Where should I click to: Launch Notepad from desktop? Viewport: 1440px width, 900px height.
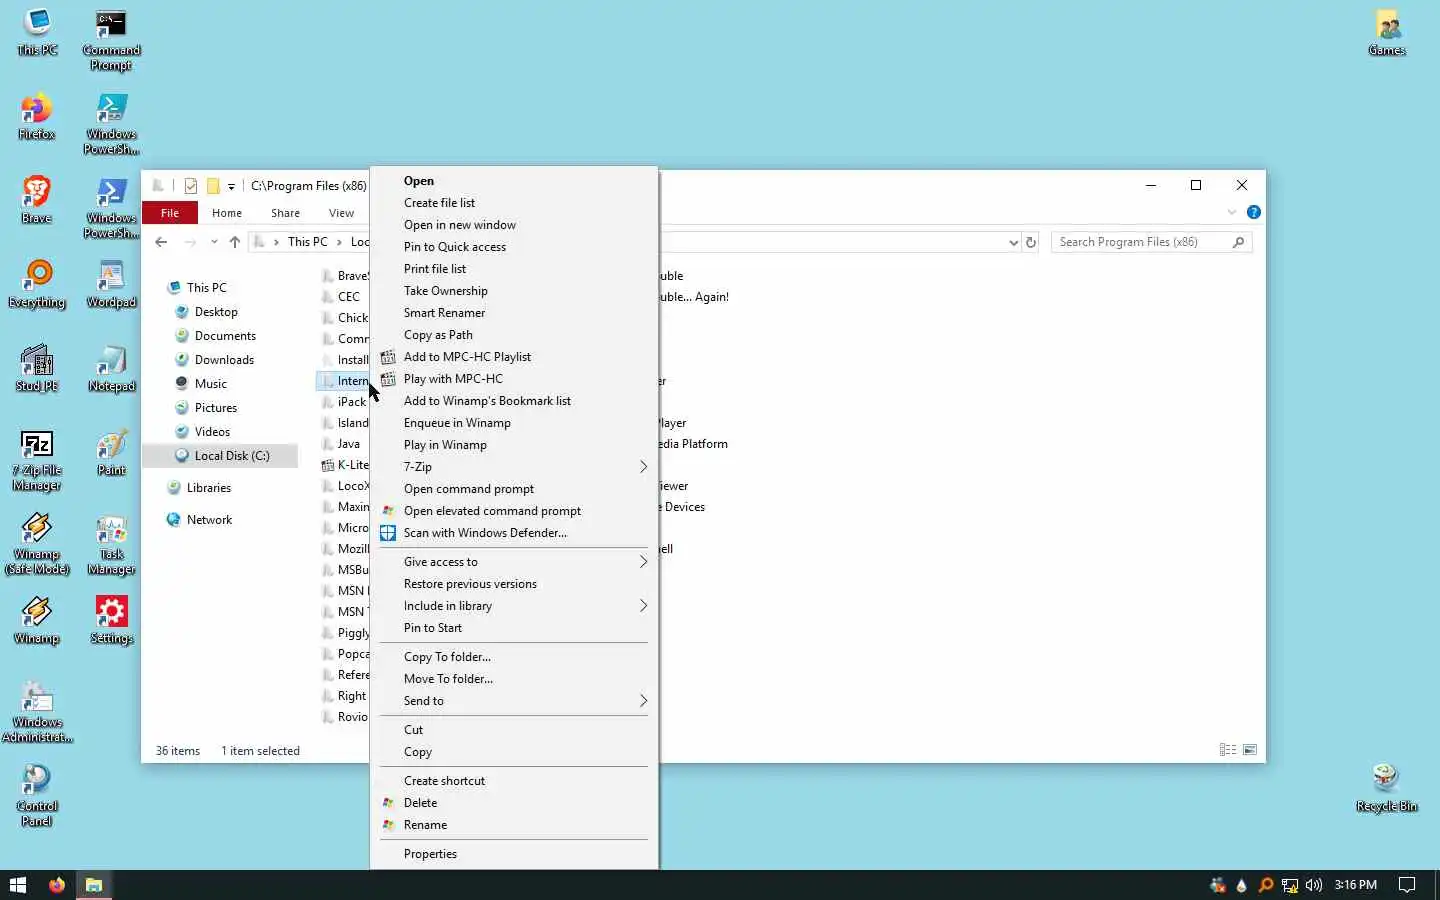[x=111, y=368]
